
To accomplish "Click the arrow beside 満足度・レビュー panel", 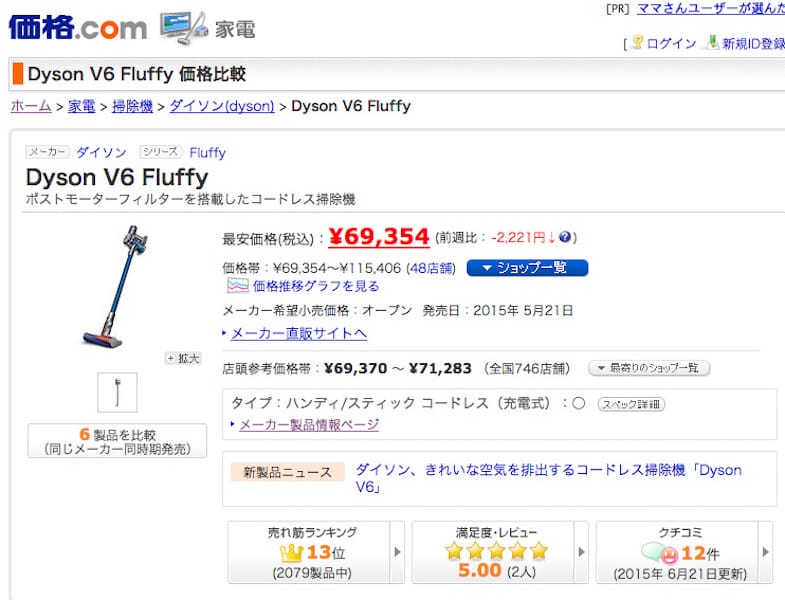I will [x=581, y=552].
